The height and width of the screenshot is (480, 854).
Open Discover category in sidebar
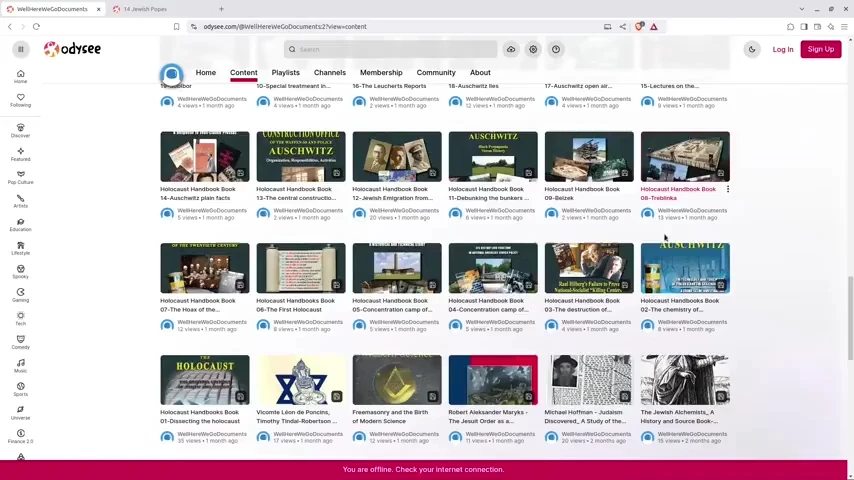coord(21,131)
